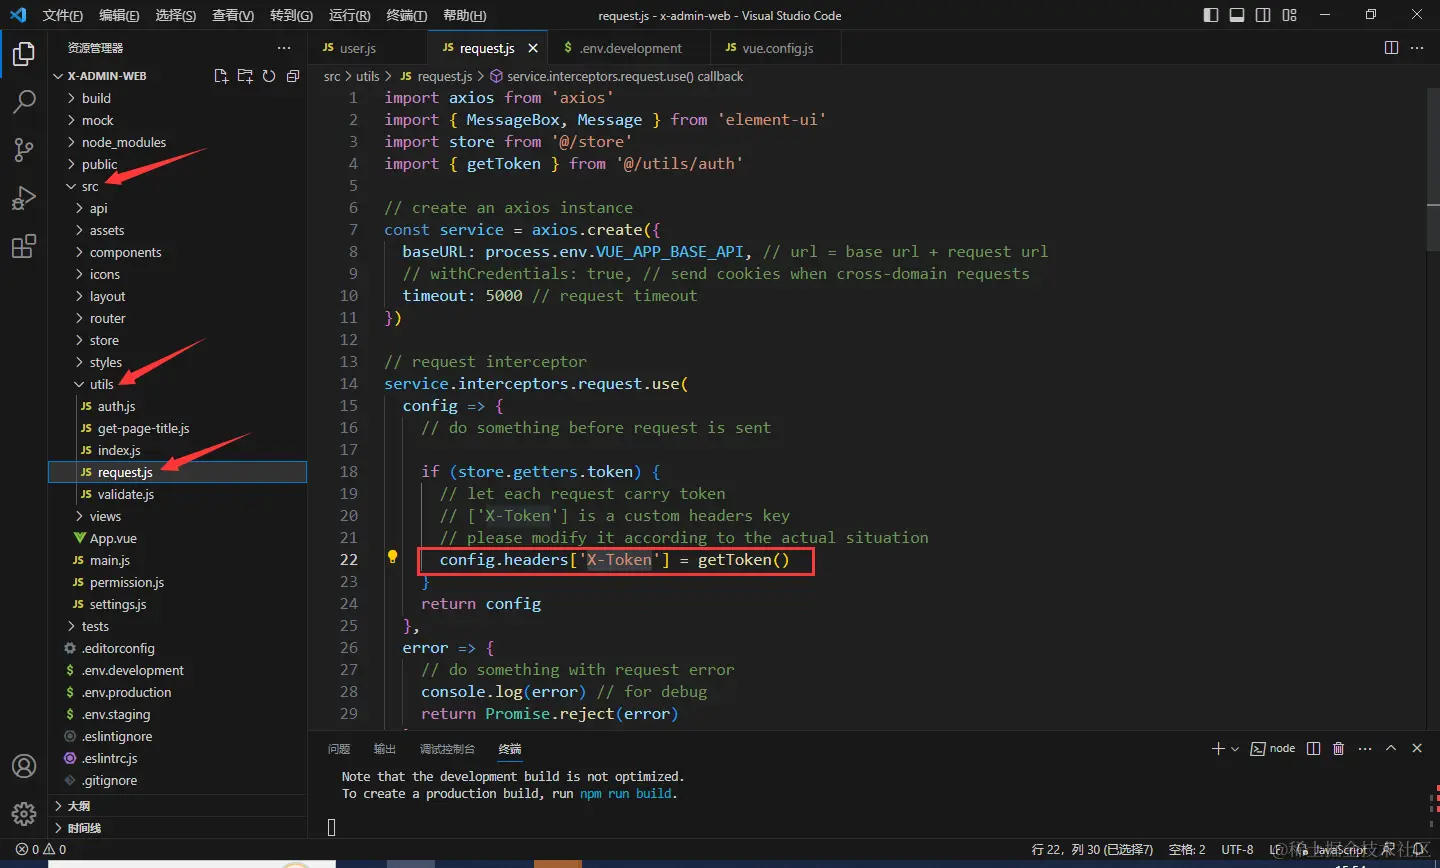
Task: Switch to the 输出 output panel tab
Action: tap(385, 748)
